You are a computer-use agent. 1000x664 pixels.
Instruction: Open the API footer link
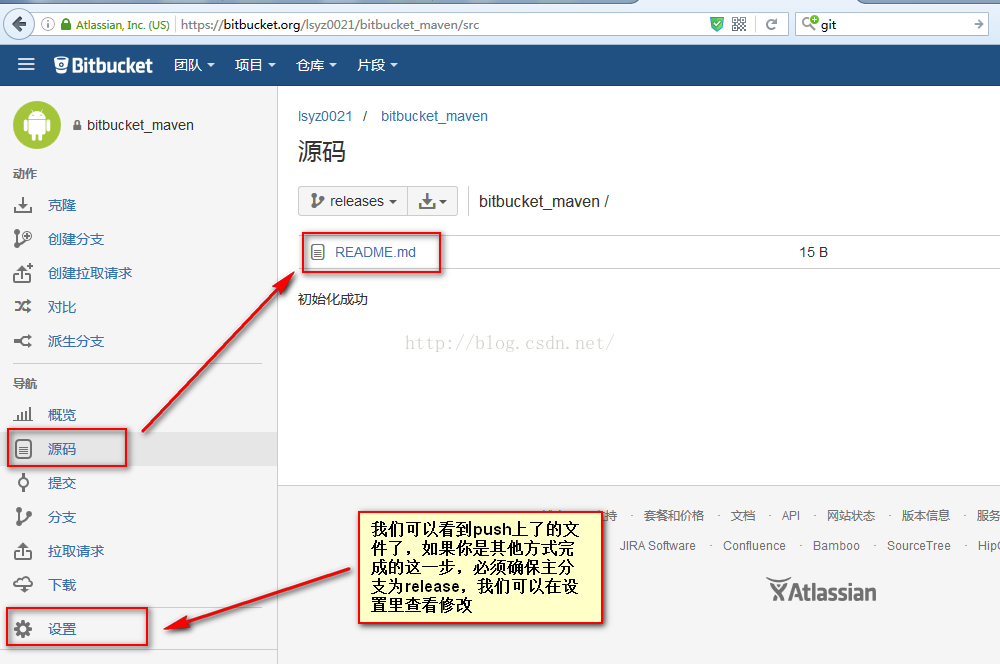pyautogui.click(x=790, y=515)
